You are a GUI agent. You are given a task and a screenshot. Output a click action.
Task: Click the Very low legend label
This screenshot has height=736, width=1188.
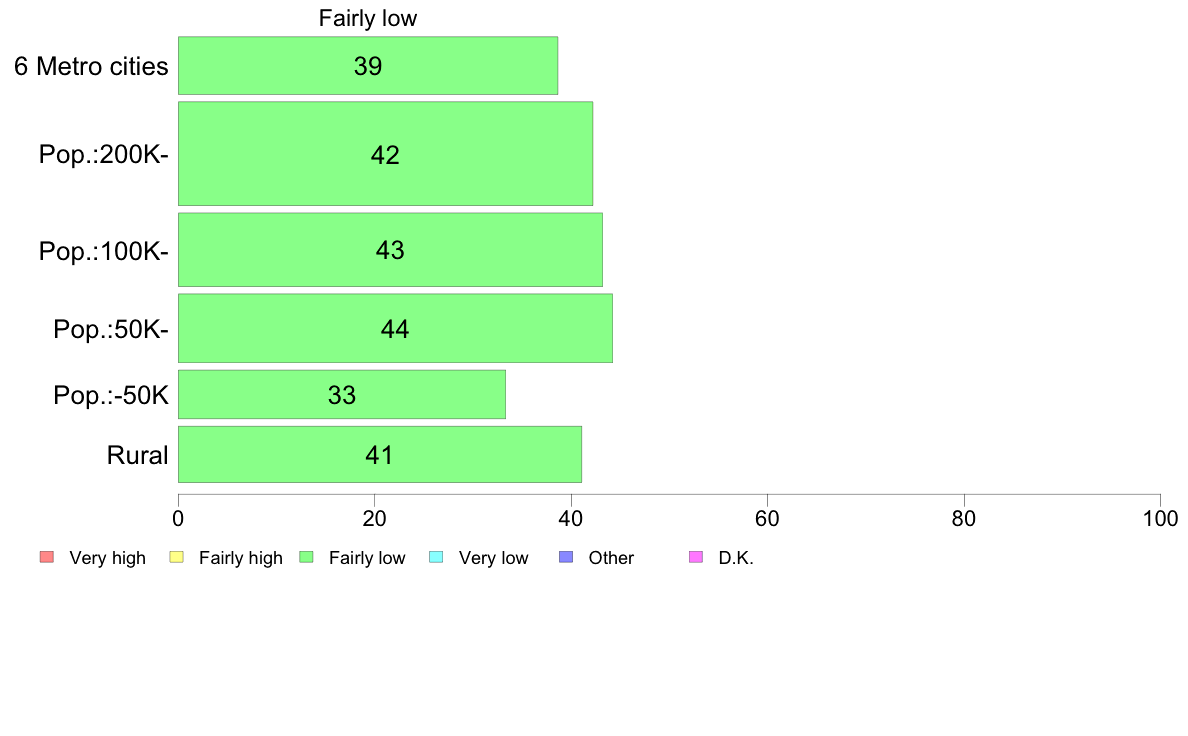click(x=493, y=558)
